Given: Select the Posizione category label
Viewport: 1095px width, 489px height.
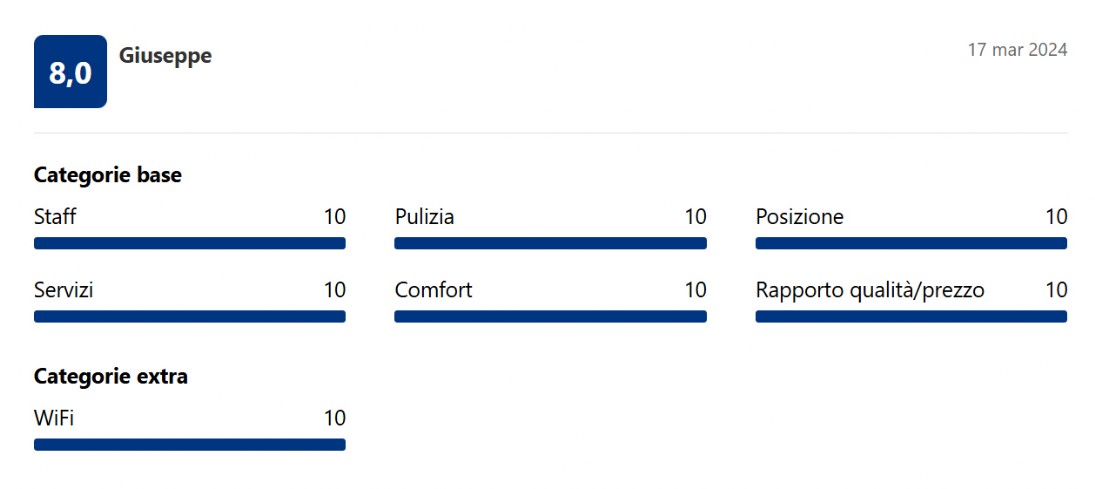Looking at the screenshot, I should [x=800, y=217].
